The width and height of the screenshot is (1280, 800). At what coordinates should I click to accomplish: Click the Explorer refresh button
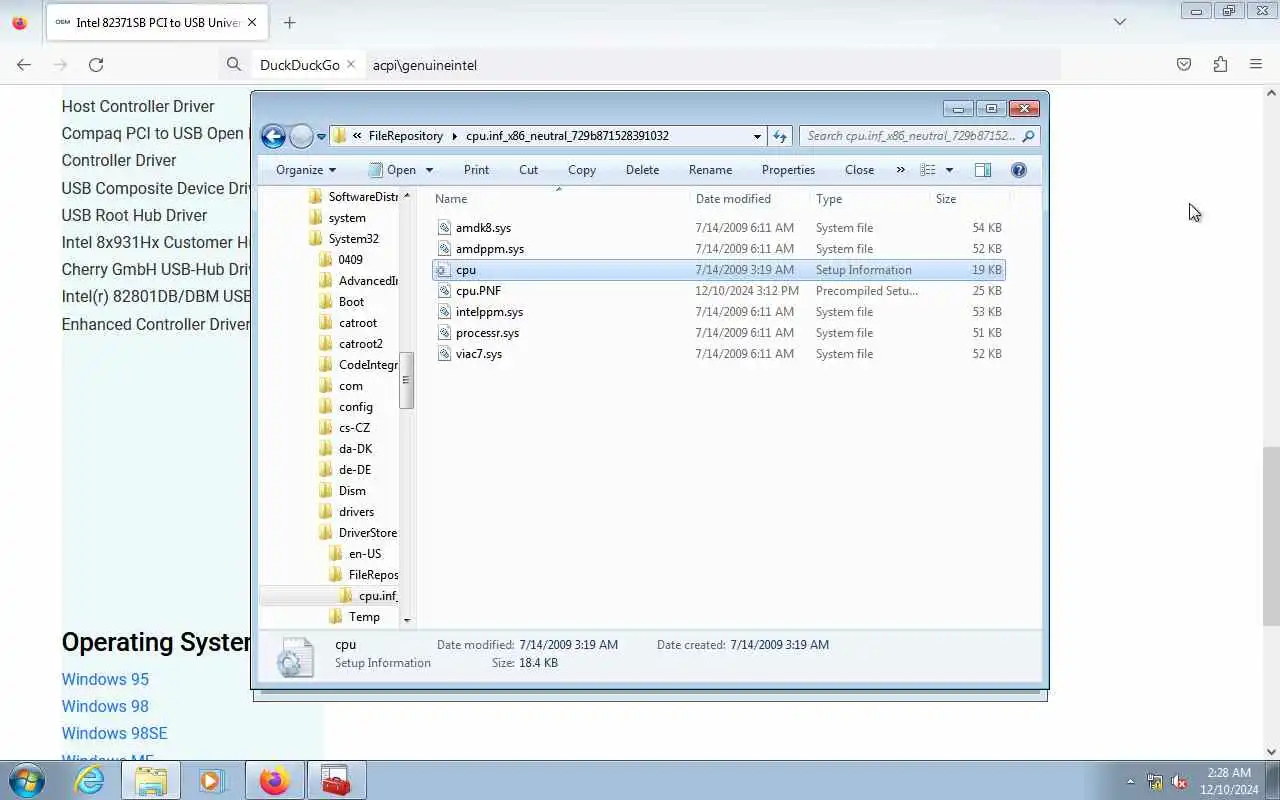(x=780, y=136)
